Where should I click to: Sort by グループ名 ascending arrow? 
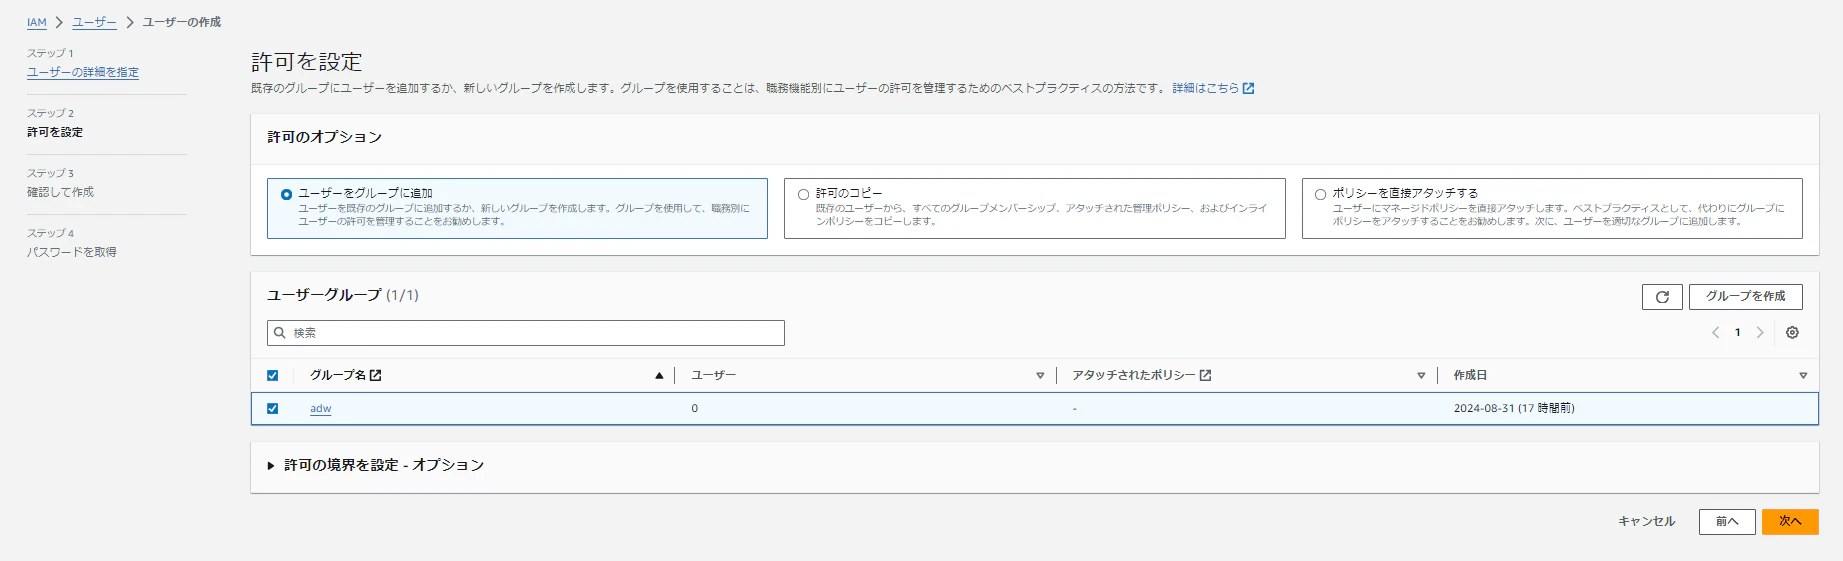tap(659, 376)
